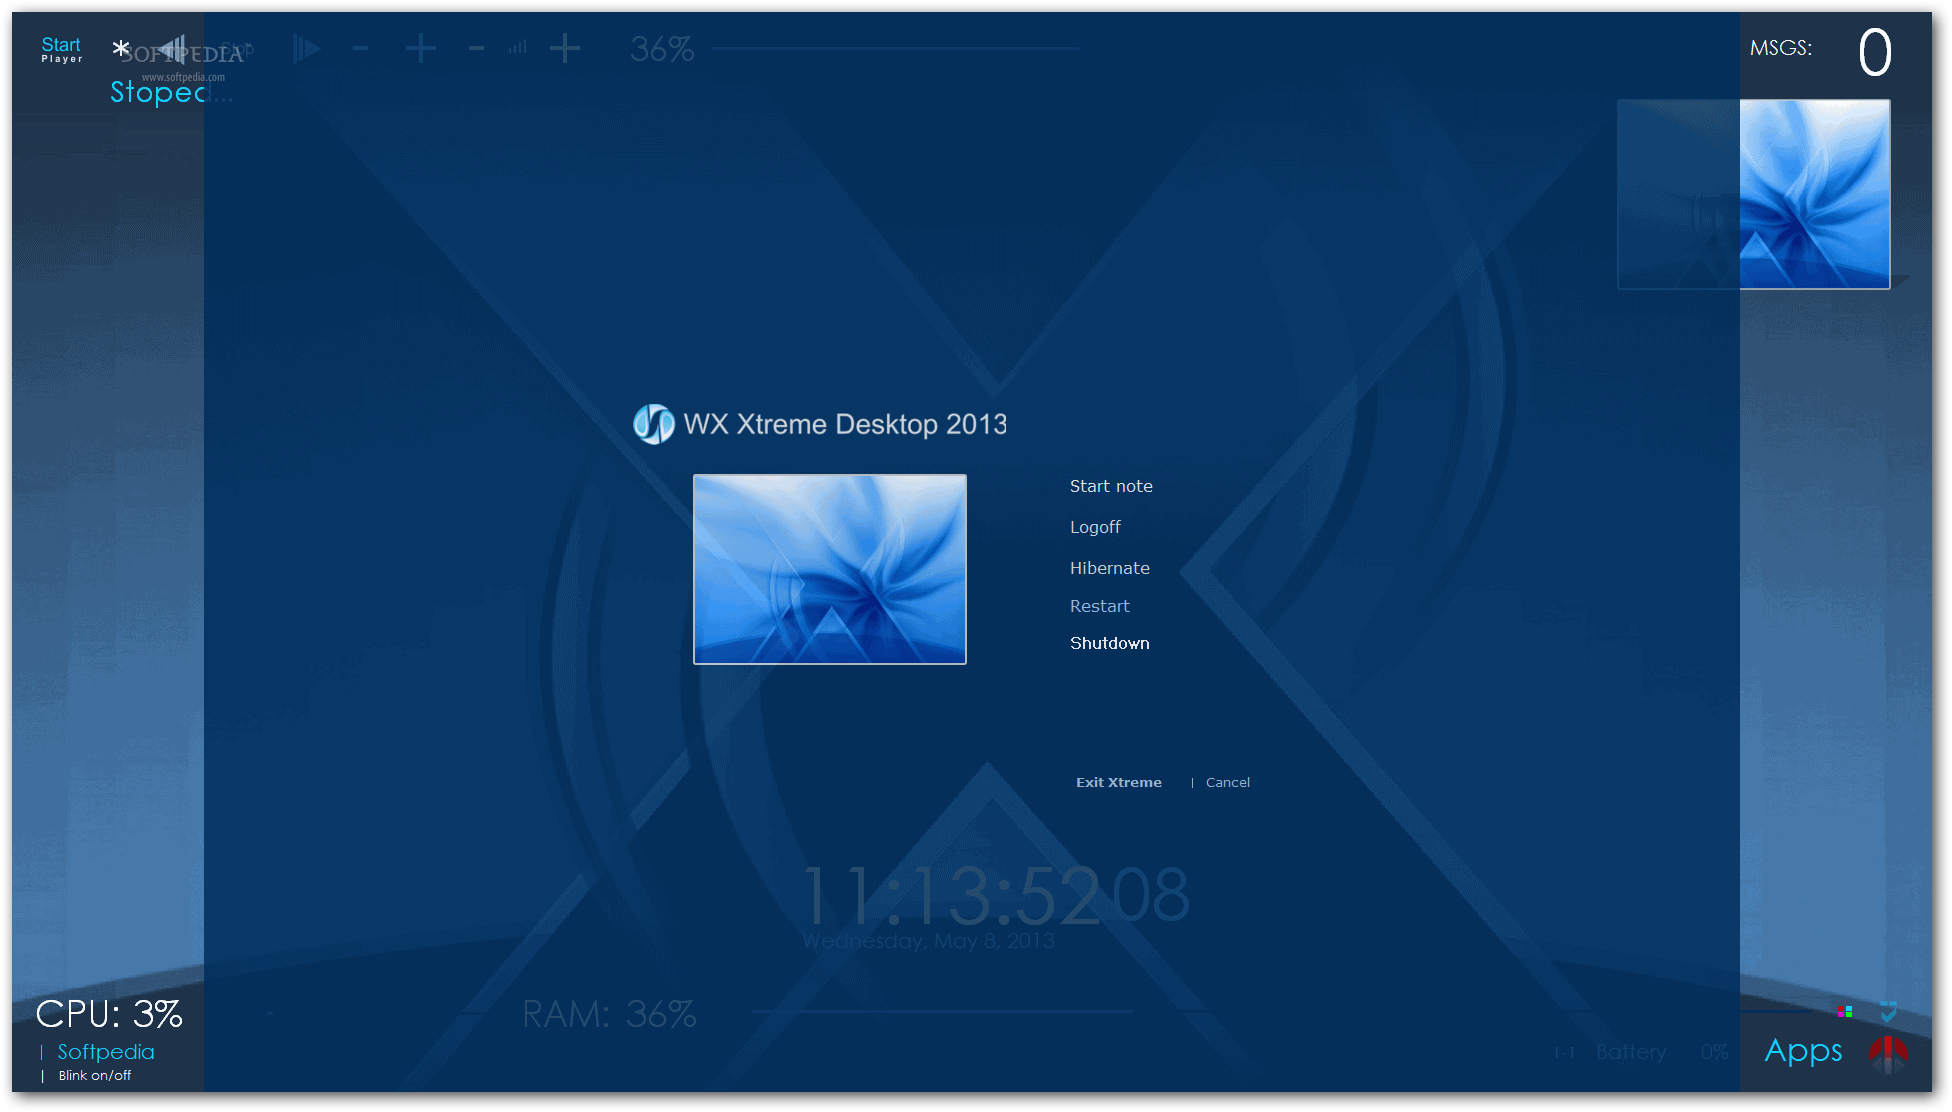Screen dimensions: 1952x1112
Task: Click the battery bracket icon
Action: [x=1564, y=1053]
